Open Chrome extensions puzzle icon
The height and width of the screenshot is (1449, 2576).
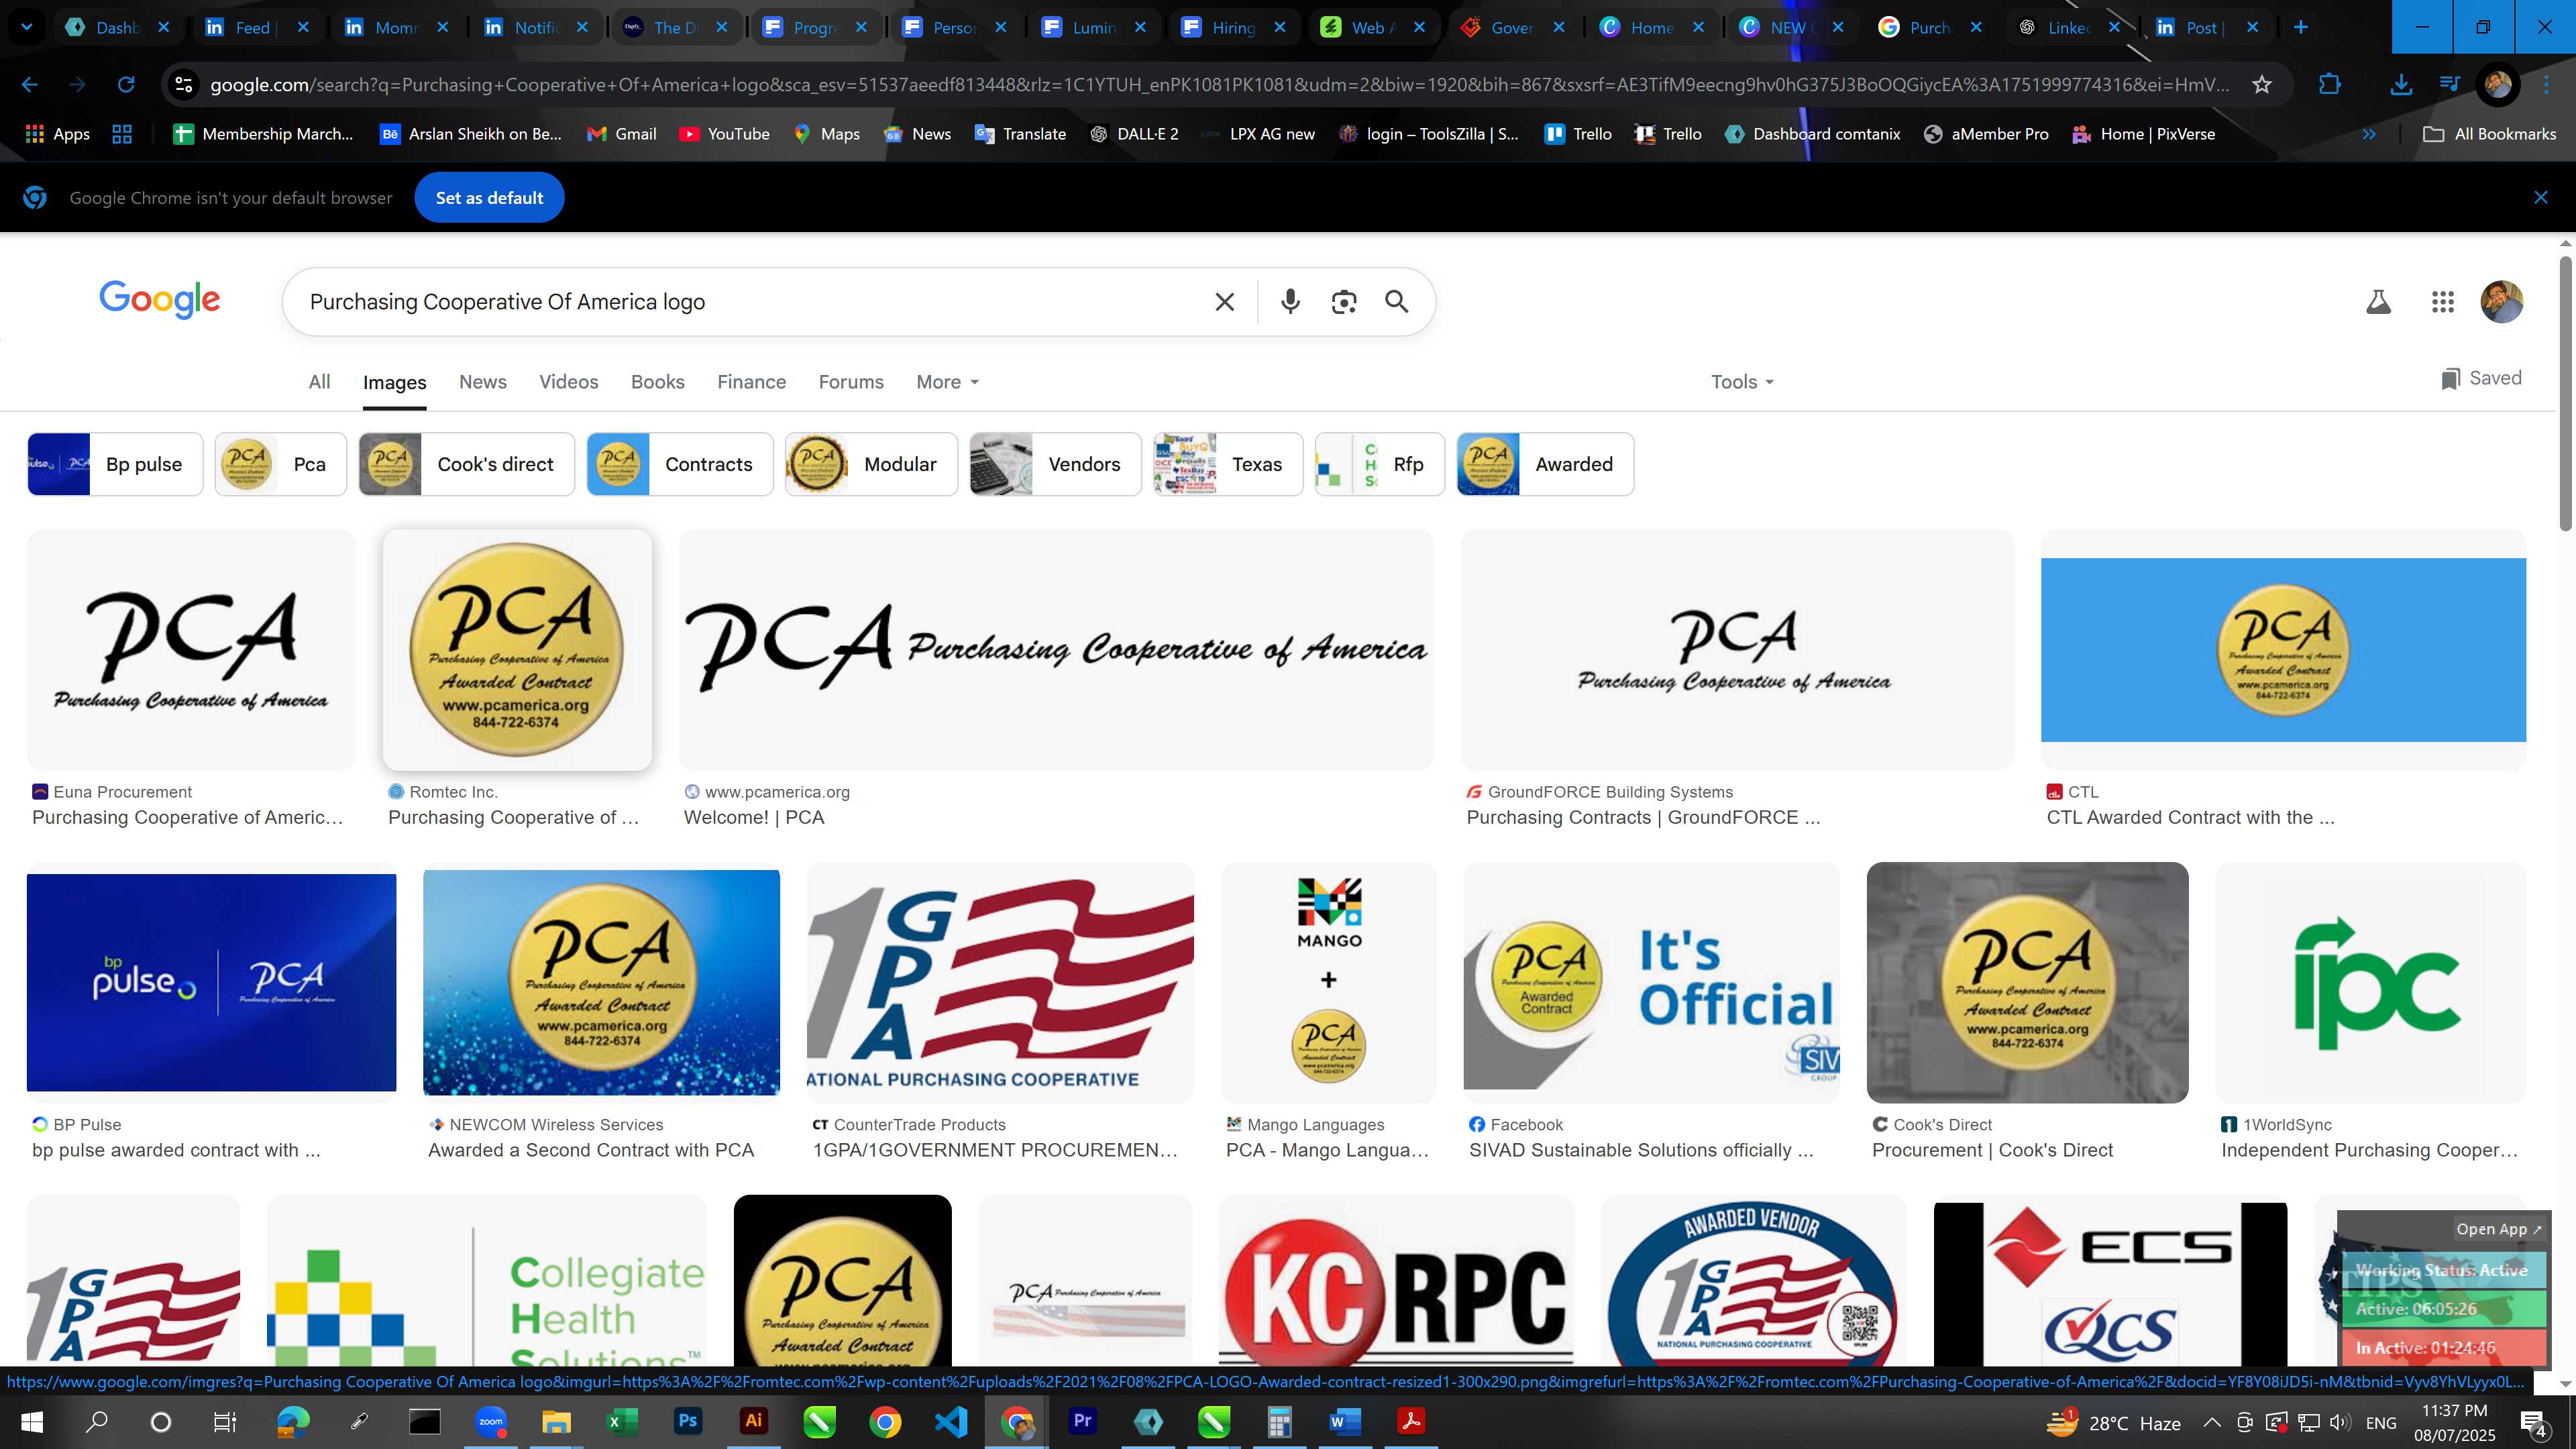(2330, 85)
